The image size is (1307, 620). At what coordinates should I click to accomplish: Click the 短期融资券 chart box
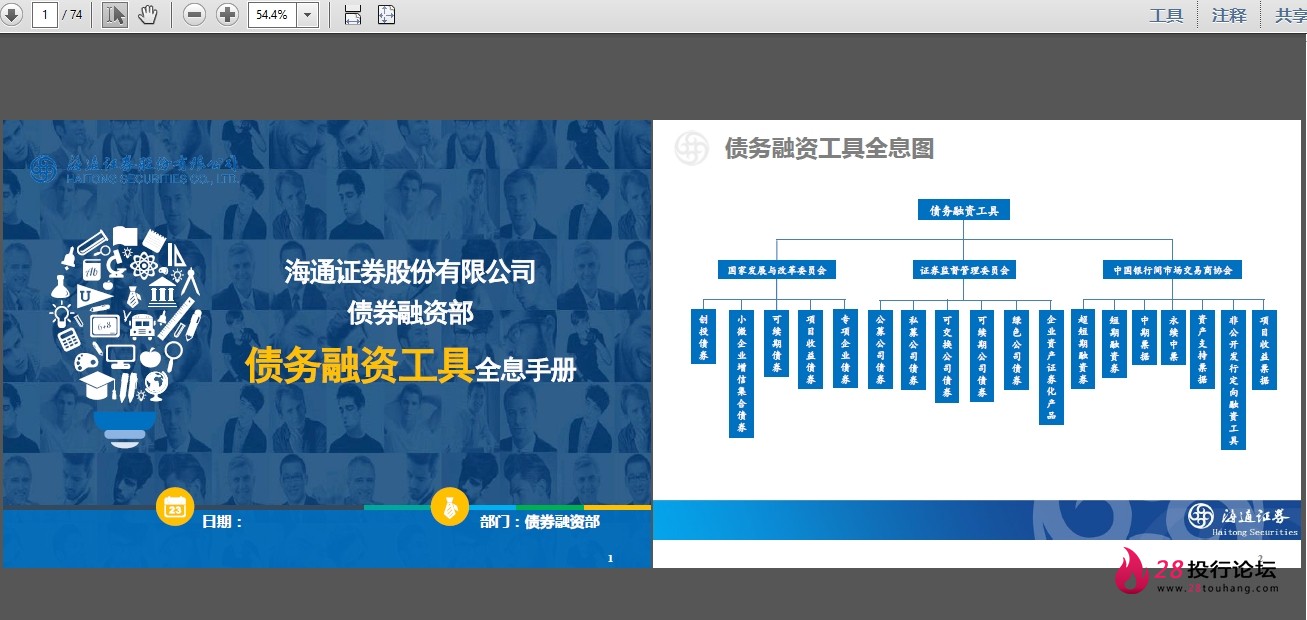pyautogui.click(x=1114, y=342)
